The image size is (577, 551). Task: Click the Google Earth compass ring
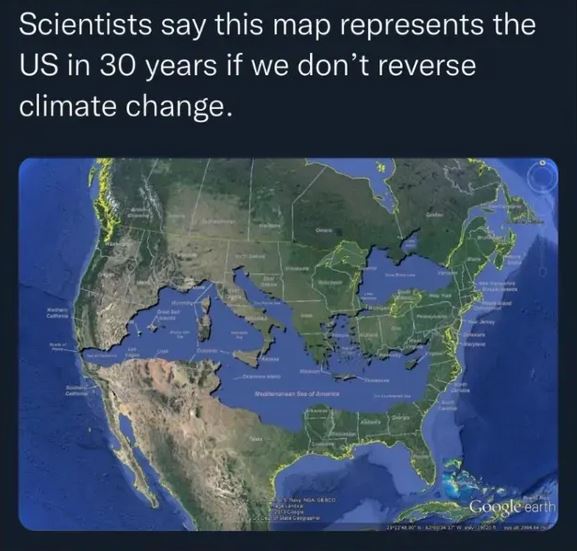coord(542,177)
